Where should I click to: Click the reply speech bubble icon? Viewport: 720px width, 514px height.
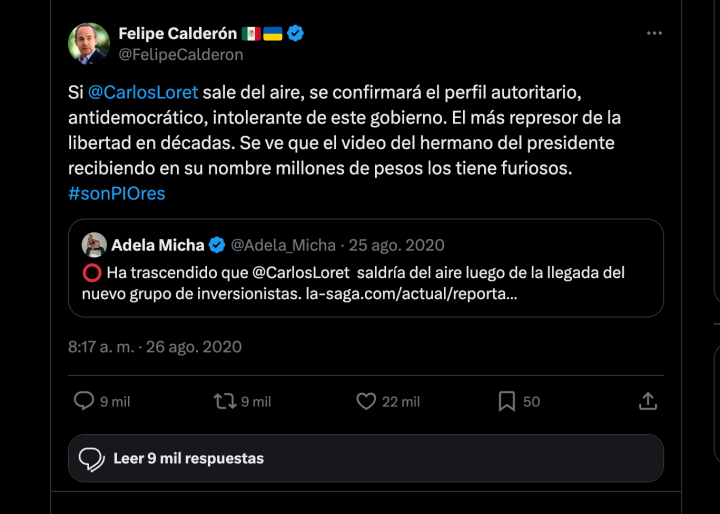85,401
